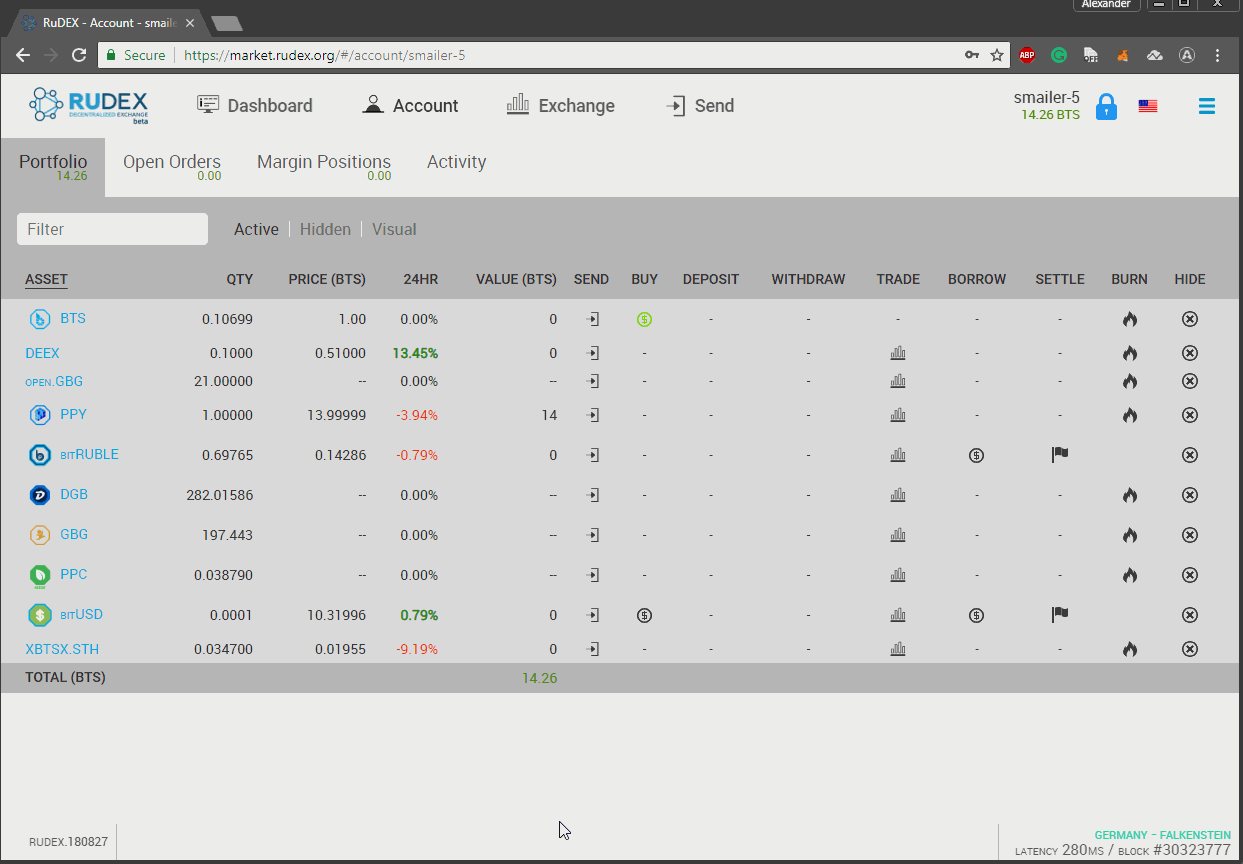This screenshot has width=1243, height=864.
Task: Open the trade chart for GBG
Action: (x=898, y=535)
